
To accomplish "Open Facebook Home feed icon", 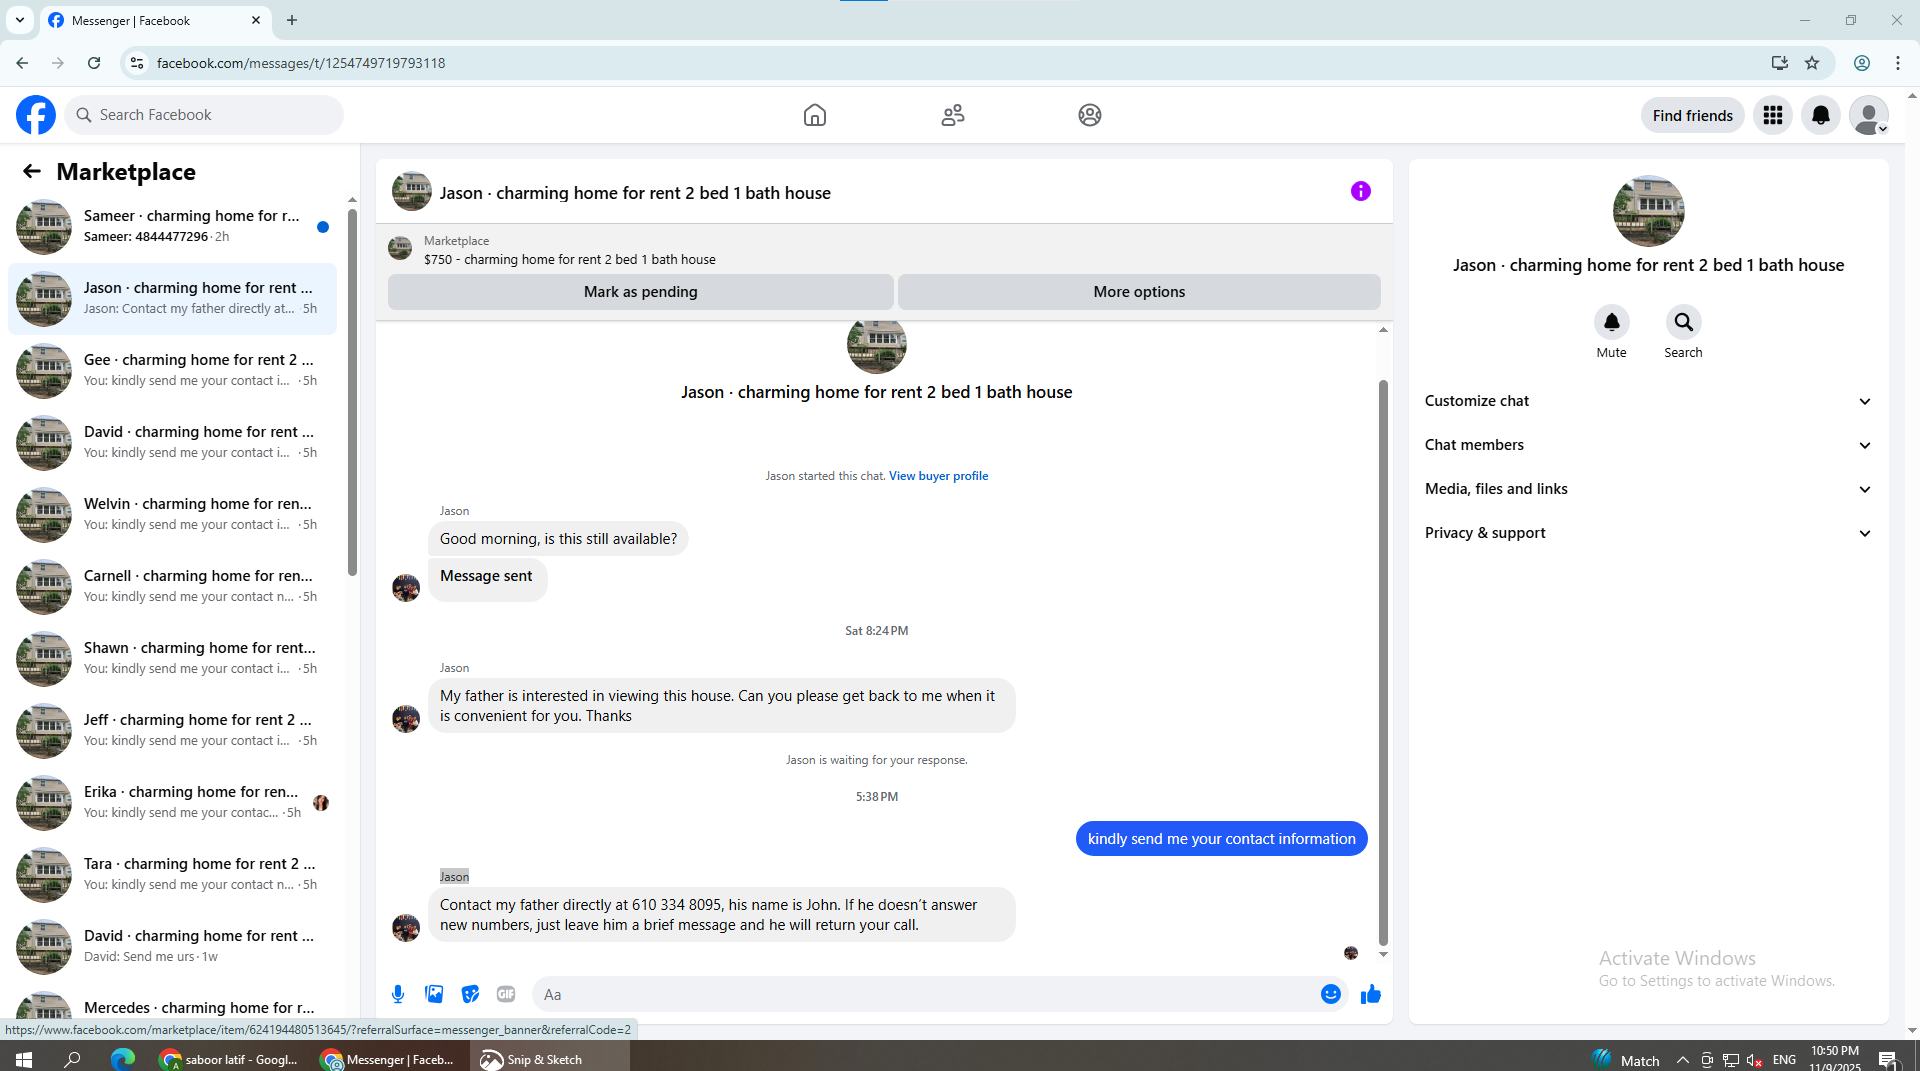I will point(815,115).
